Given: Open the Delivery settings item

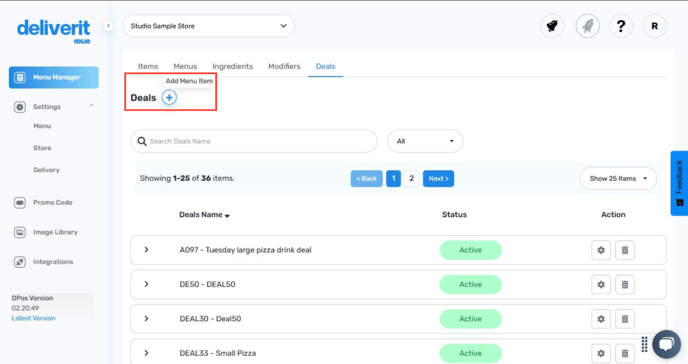Looking at the screenshot, I should (46, 170).
